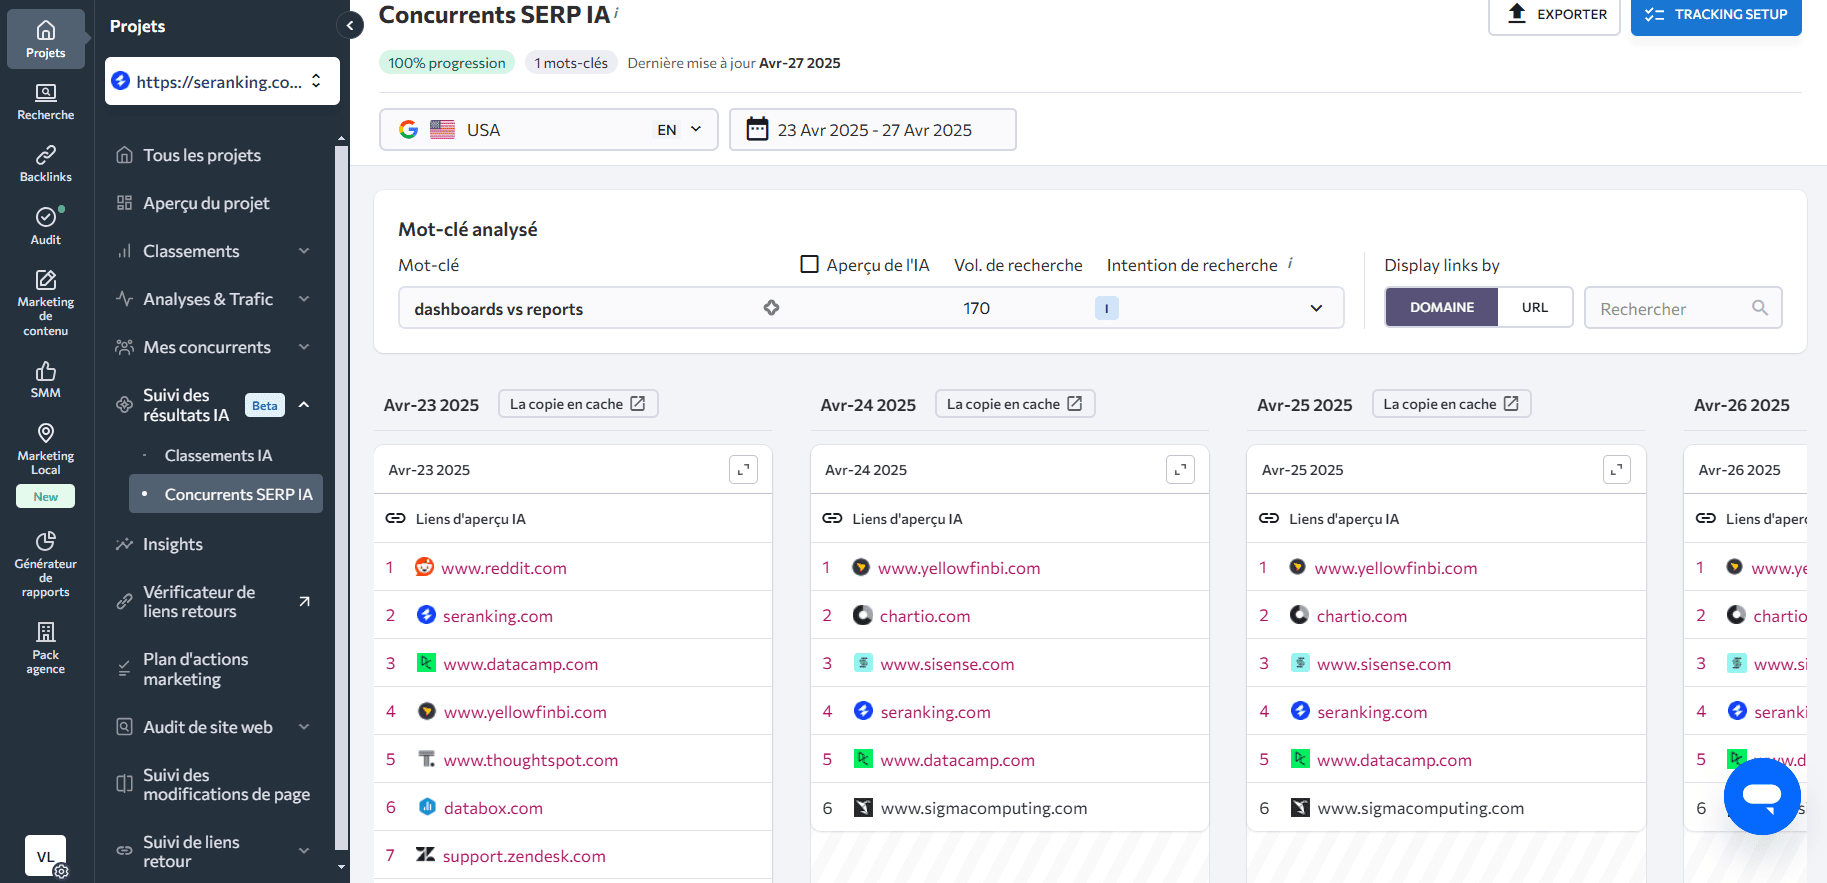The image size is (1827, 883).
Task: Open support.zendesk.com link
Action: tap(524, 856)
